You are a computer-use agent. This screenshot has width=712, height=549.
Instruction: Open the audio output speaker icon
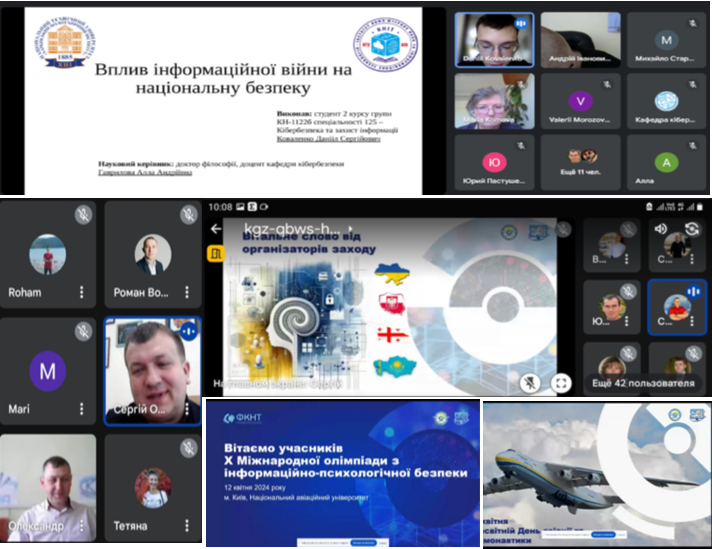[661, 229]
